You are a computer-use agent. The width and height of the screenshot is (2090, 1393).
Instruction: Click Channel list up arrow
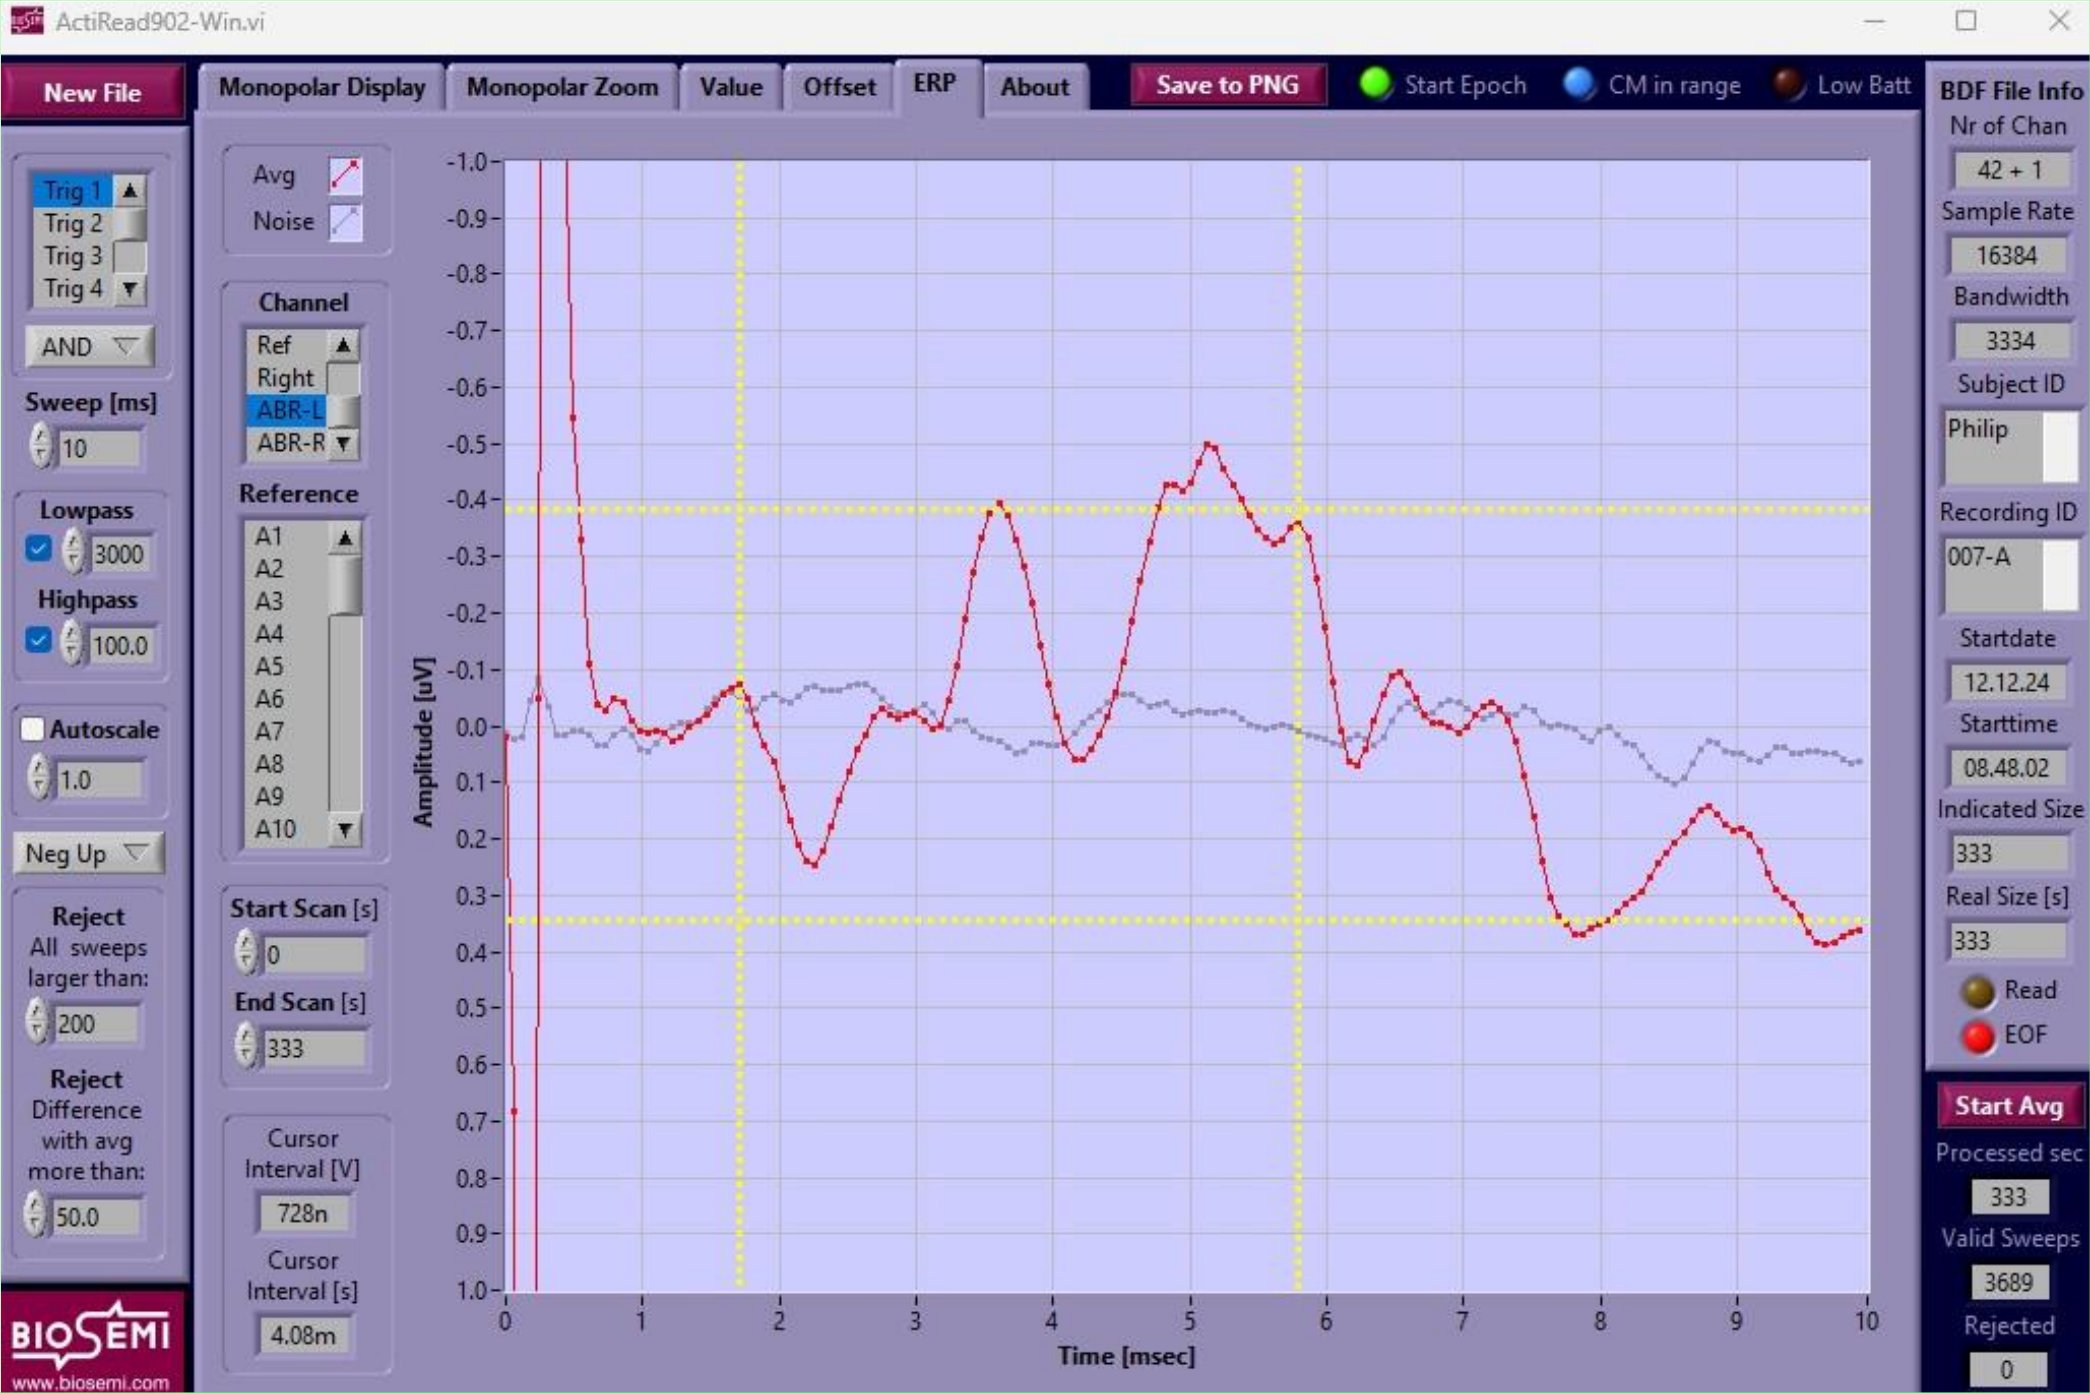coord(343,346)
